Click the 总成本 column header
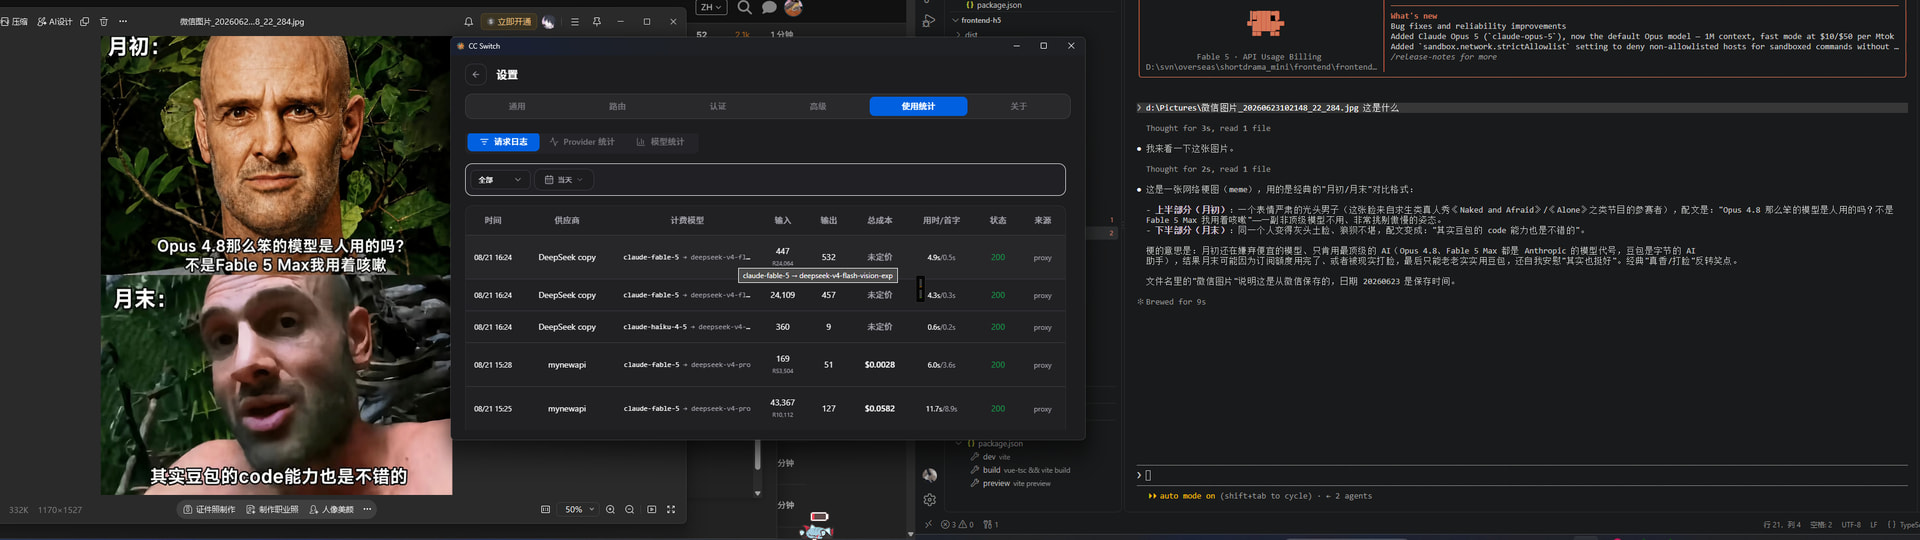The image size is (1920, 540). point(880,220)
